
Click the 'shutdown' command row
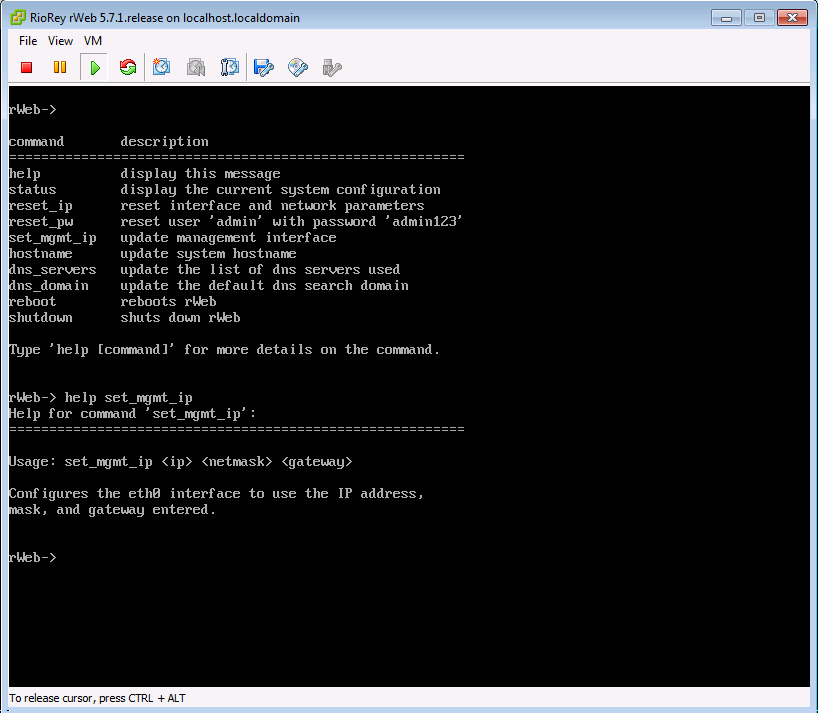click(x=125, y=318)
